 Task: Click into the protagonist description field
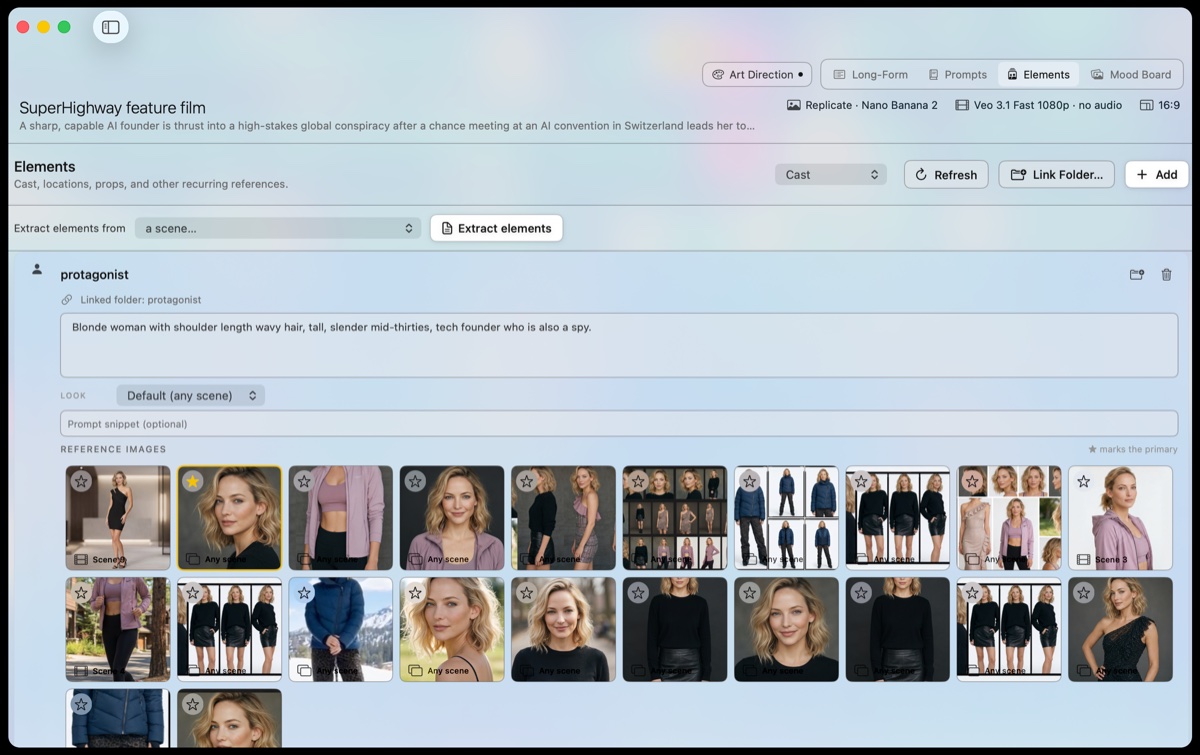619,345
